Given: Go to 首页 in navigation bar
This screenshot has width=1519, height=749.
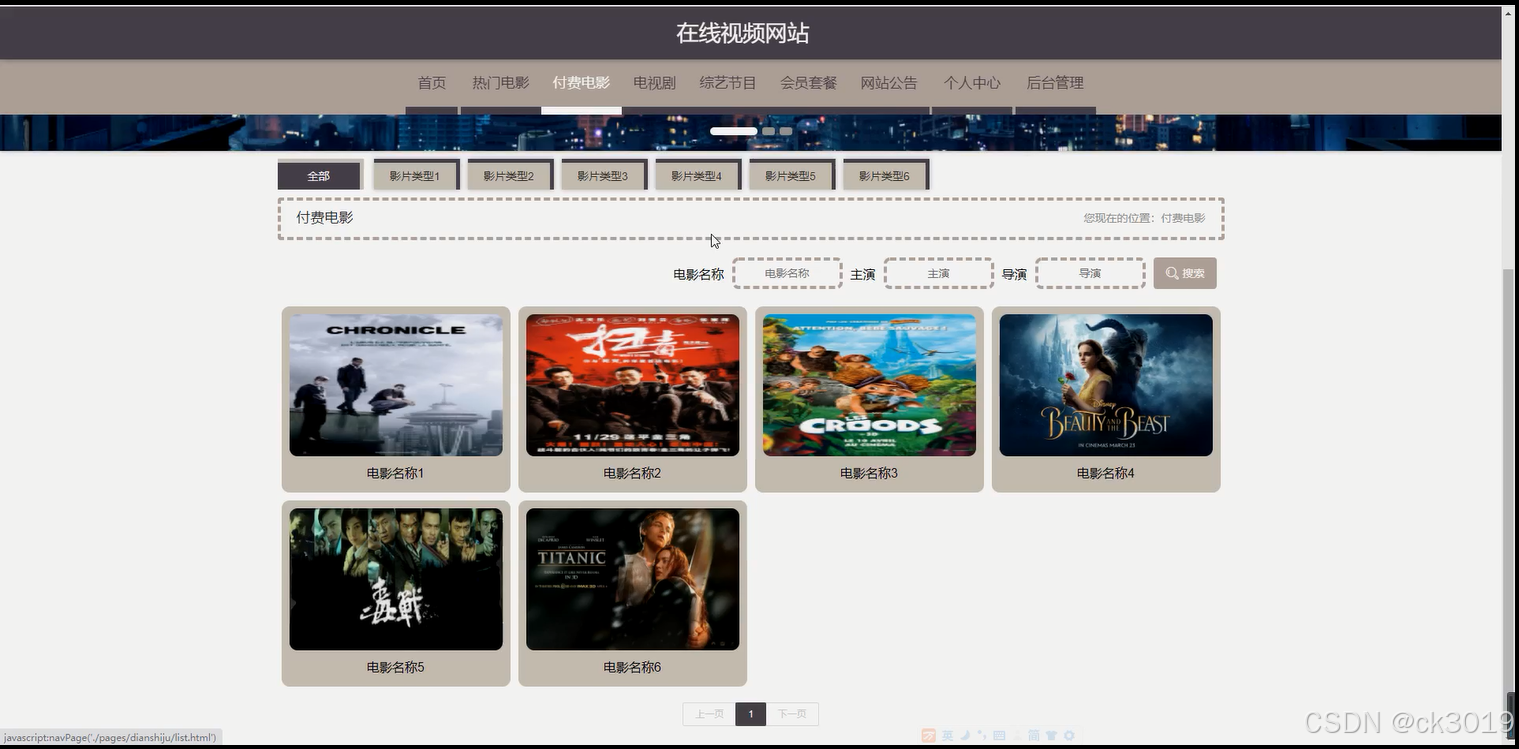Looking at the screenshot, I should [x=432, y=83].
